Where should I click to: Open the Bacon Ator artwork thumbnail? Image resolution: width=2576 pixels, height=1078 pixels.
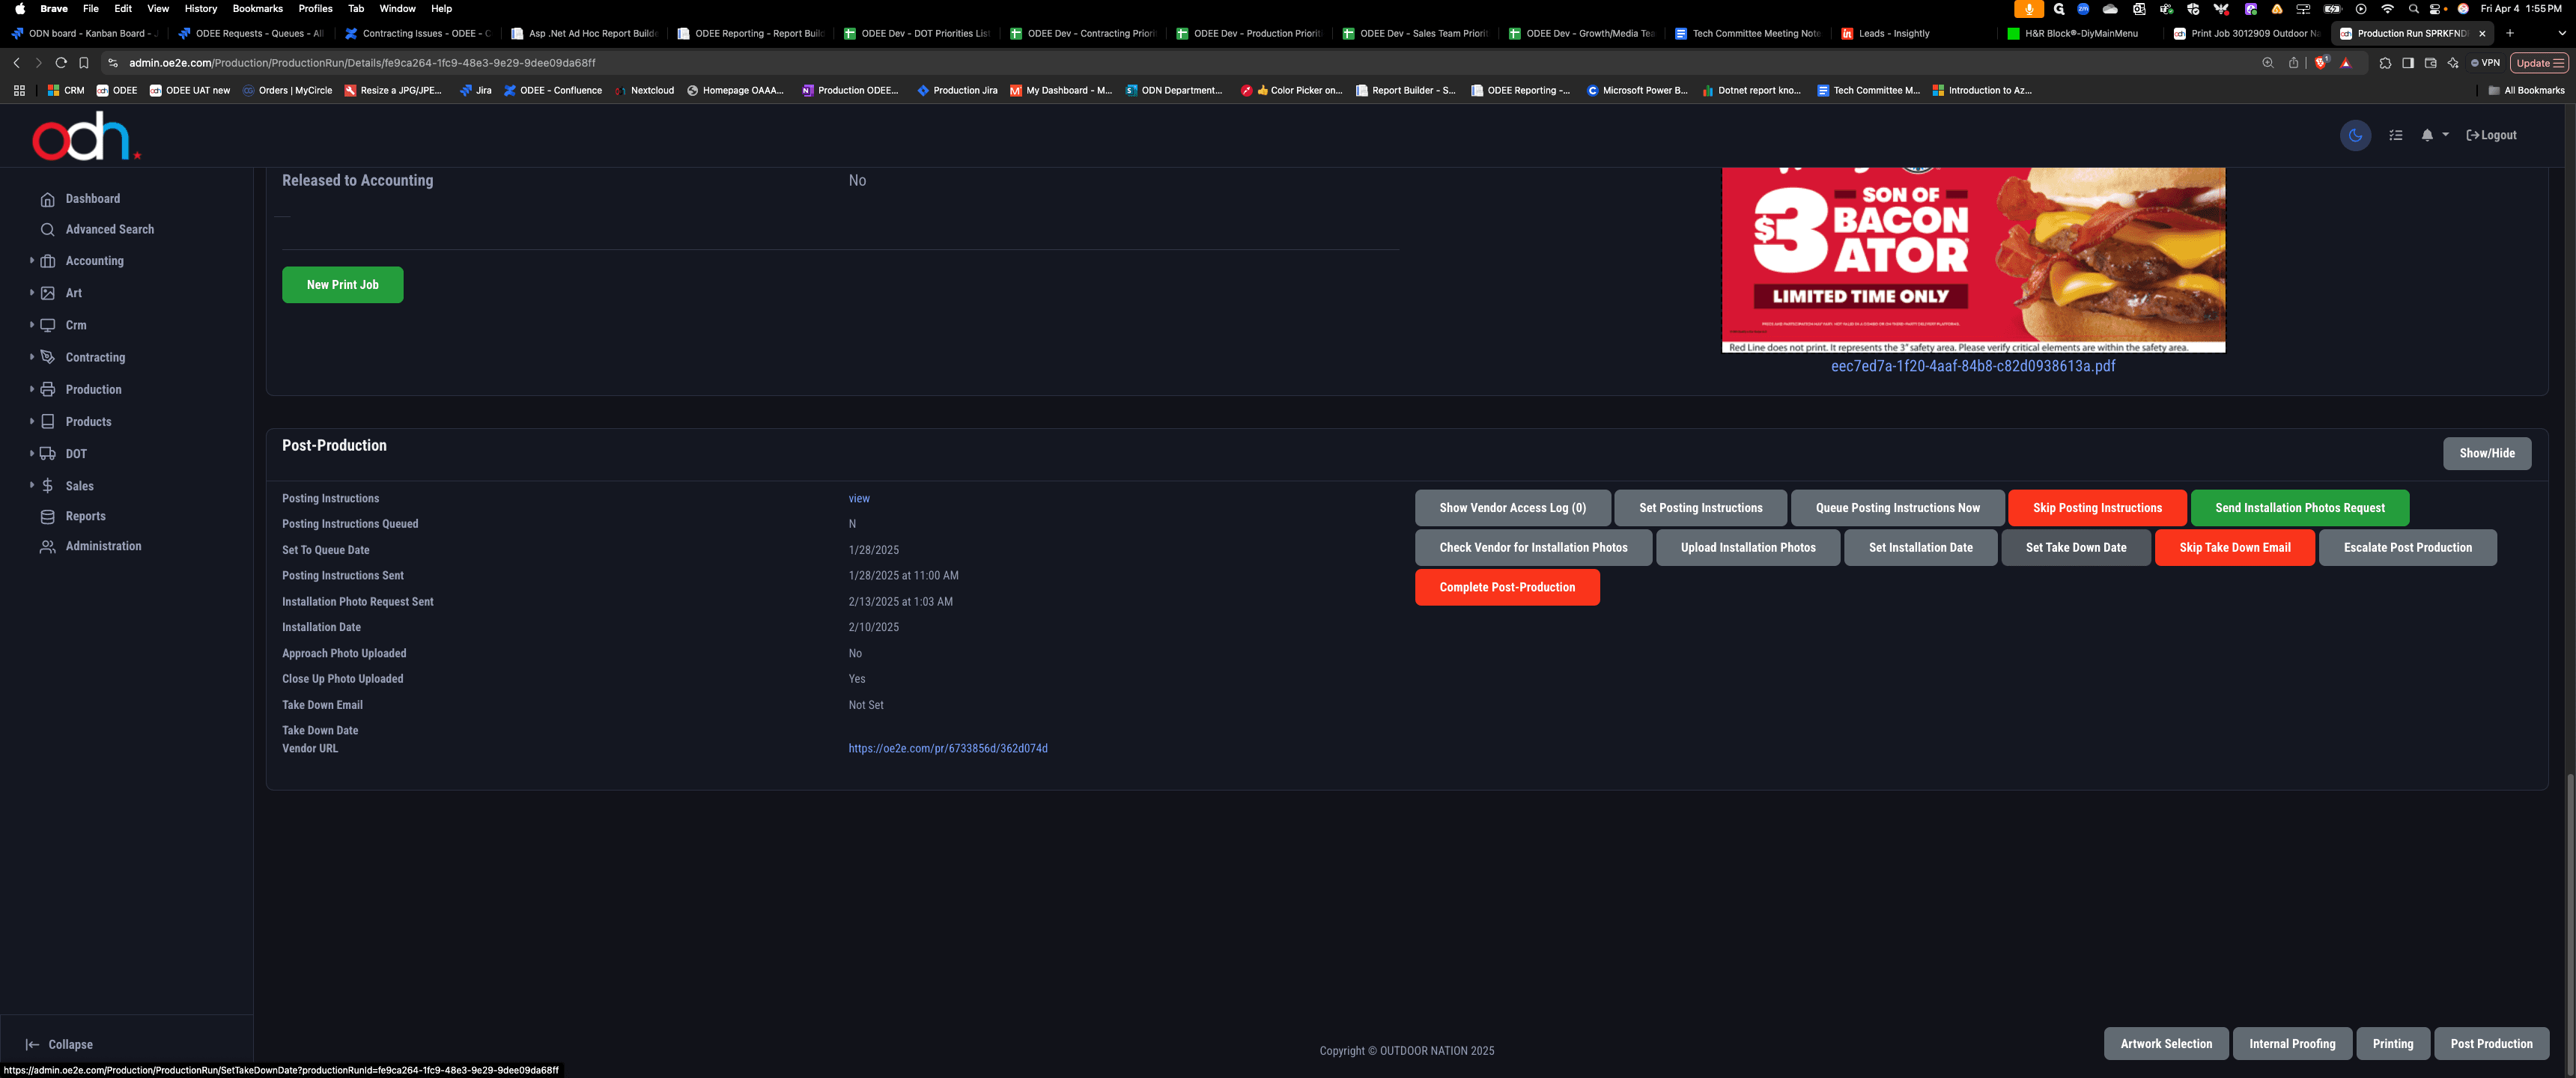click(1973, 260)
